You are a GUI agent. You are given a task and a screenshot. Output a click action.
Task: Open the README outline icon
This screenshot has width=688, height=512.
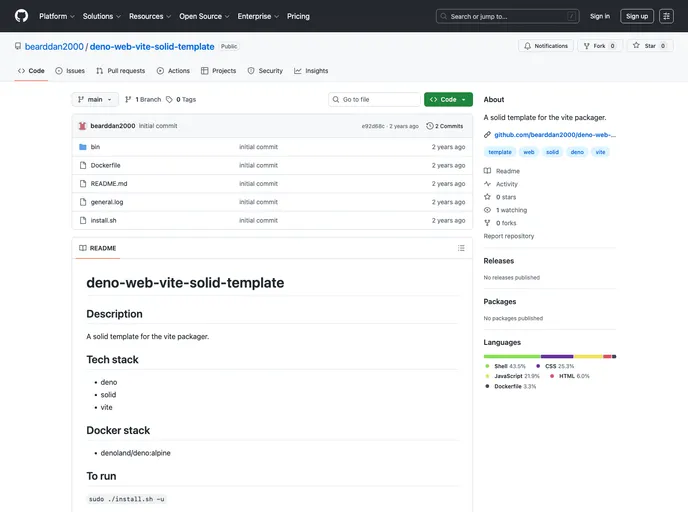coord(461,248)
